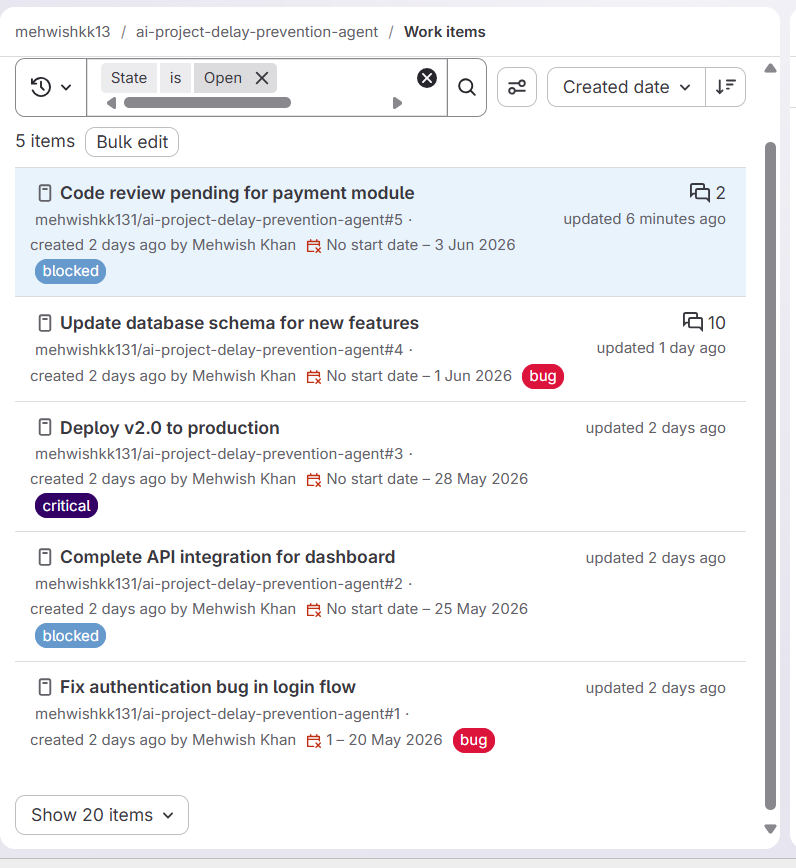Click the Bulk edit button
Viewport: 796px width, 868px height.
(132, 142)
